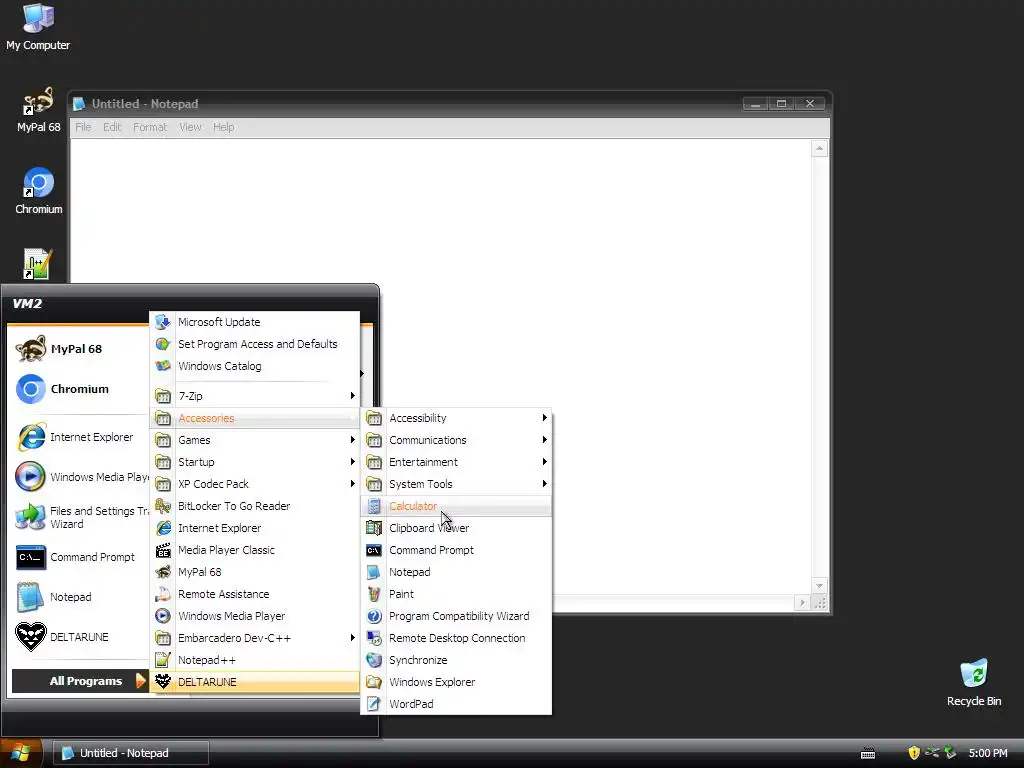Open Internet Explorer in Start menu left pane

[80, 437]
